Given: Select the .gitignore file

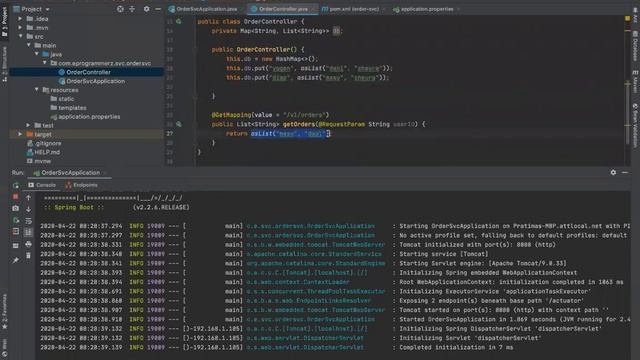Looking at the screenshot, I should [x=48, y=143].
